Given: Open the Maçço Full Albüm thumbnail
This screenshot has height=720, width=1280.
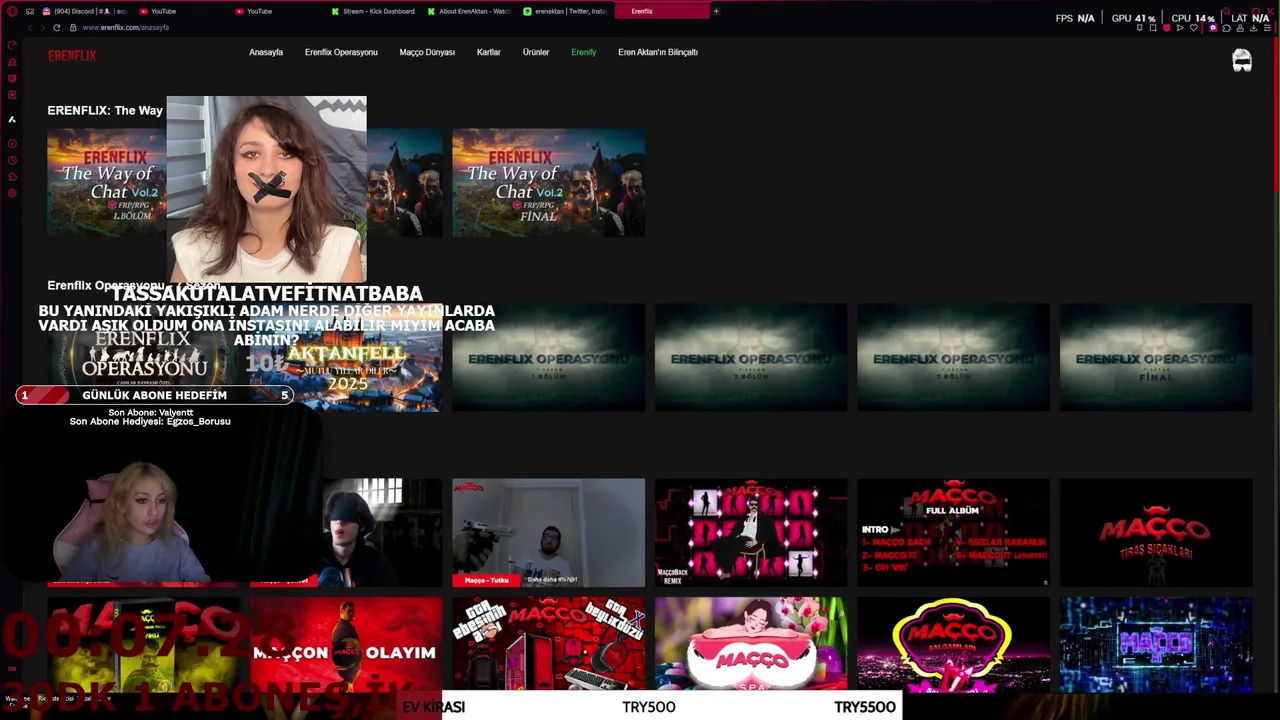Looking at the screenshot, I should 953,532.
